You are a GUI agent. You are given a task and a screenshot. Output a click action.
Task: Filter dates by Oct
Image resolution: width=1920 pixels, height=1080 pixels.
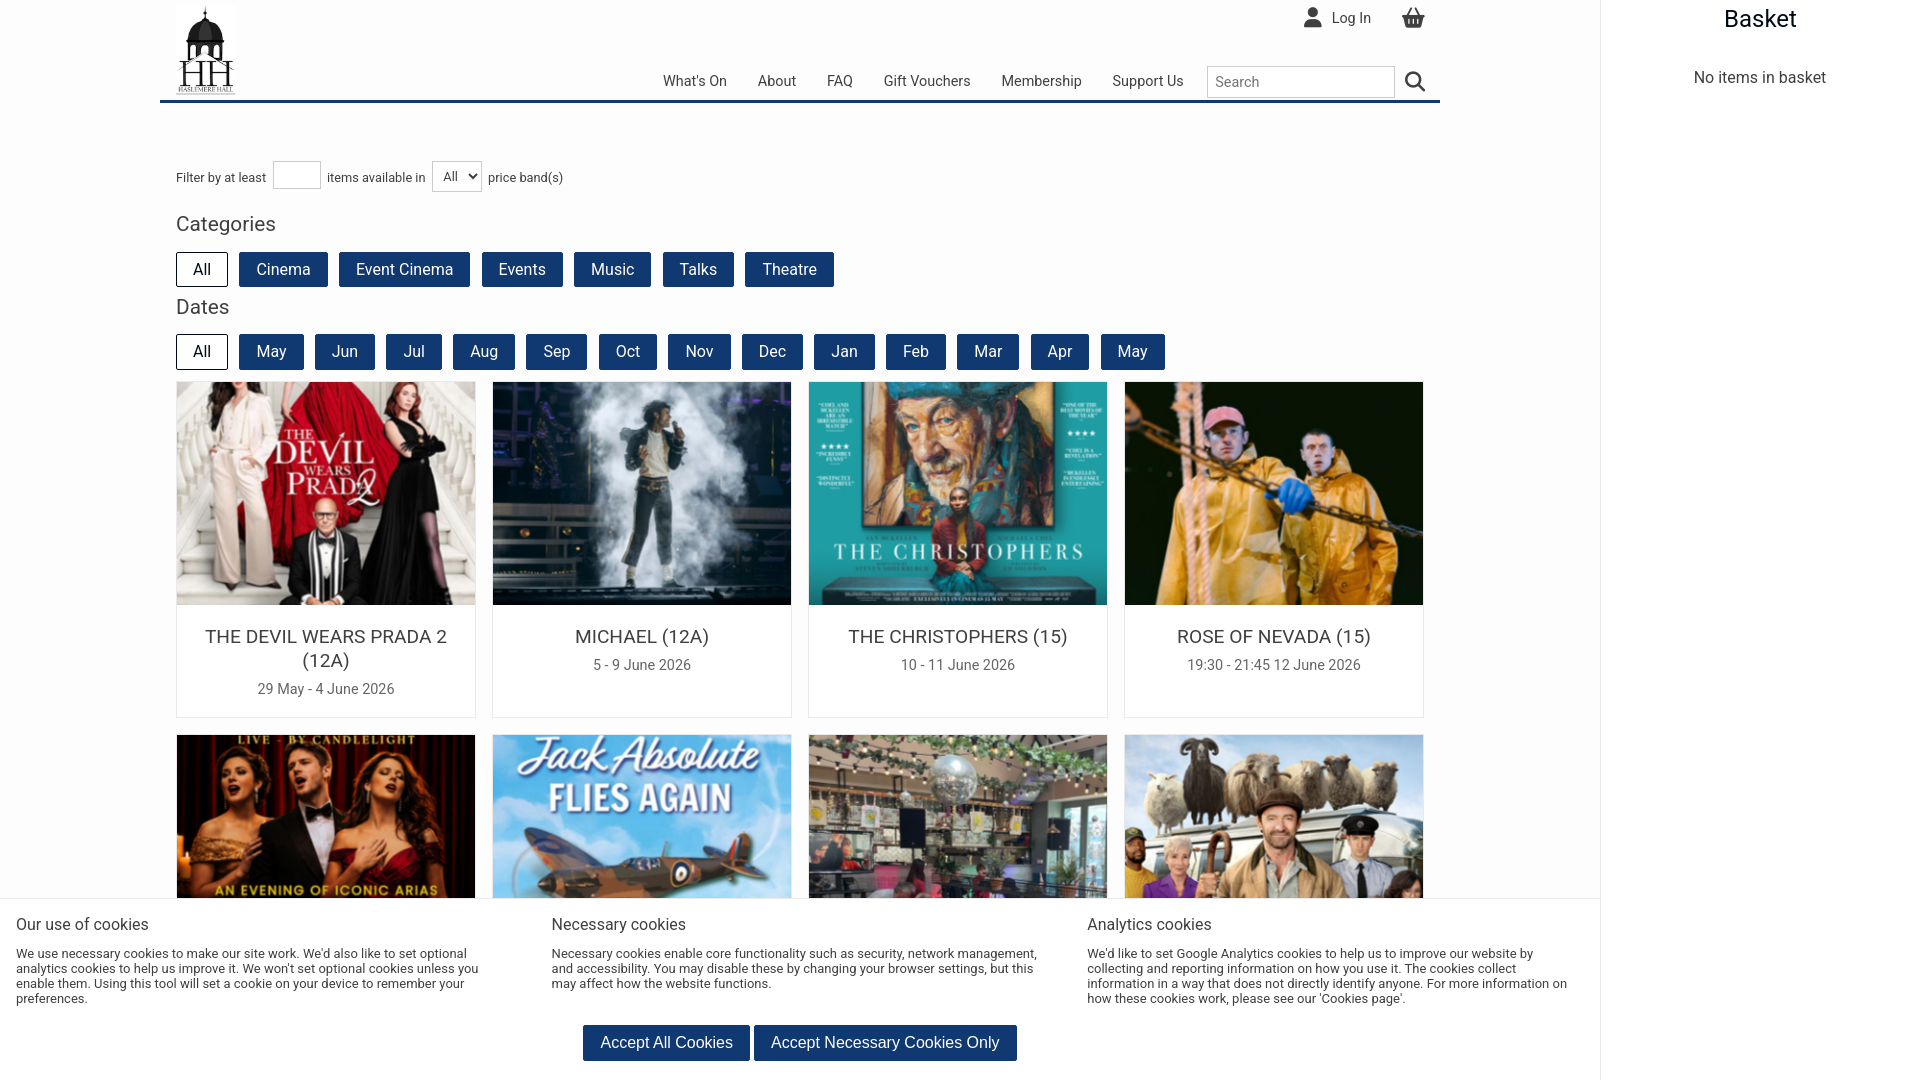coord(628,352)
